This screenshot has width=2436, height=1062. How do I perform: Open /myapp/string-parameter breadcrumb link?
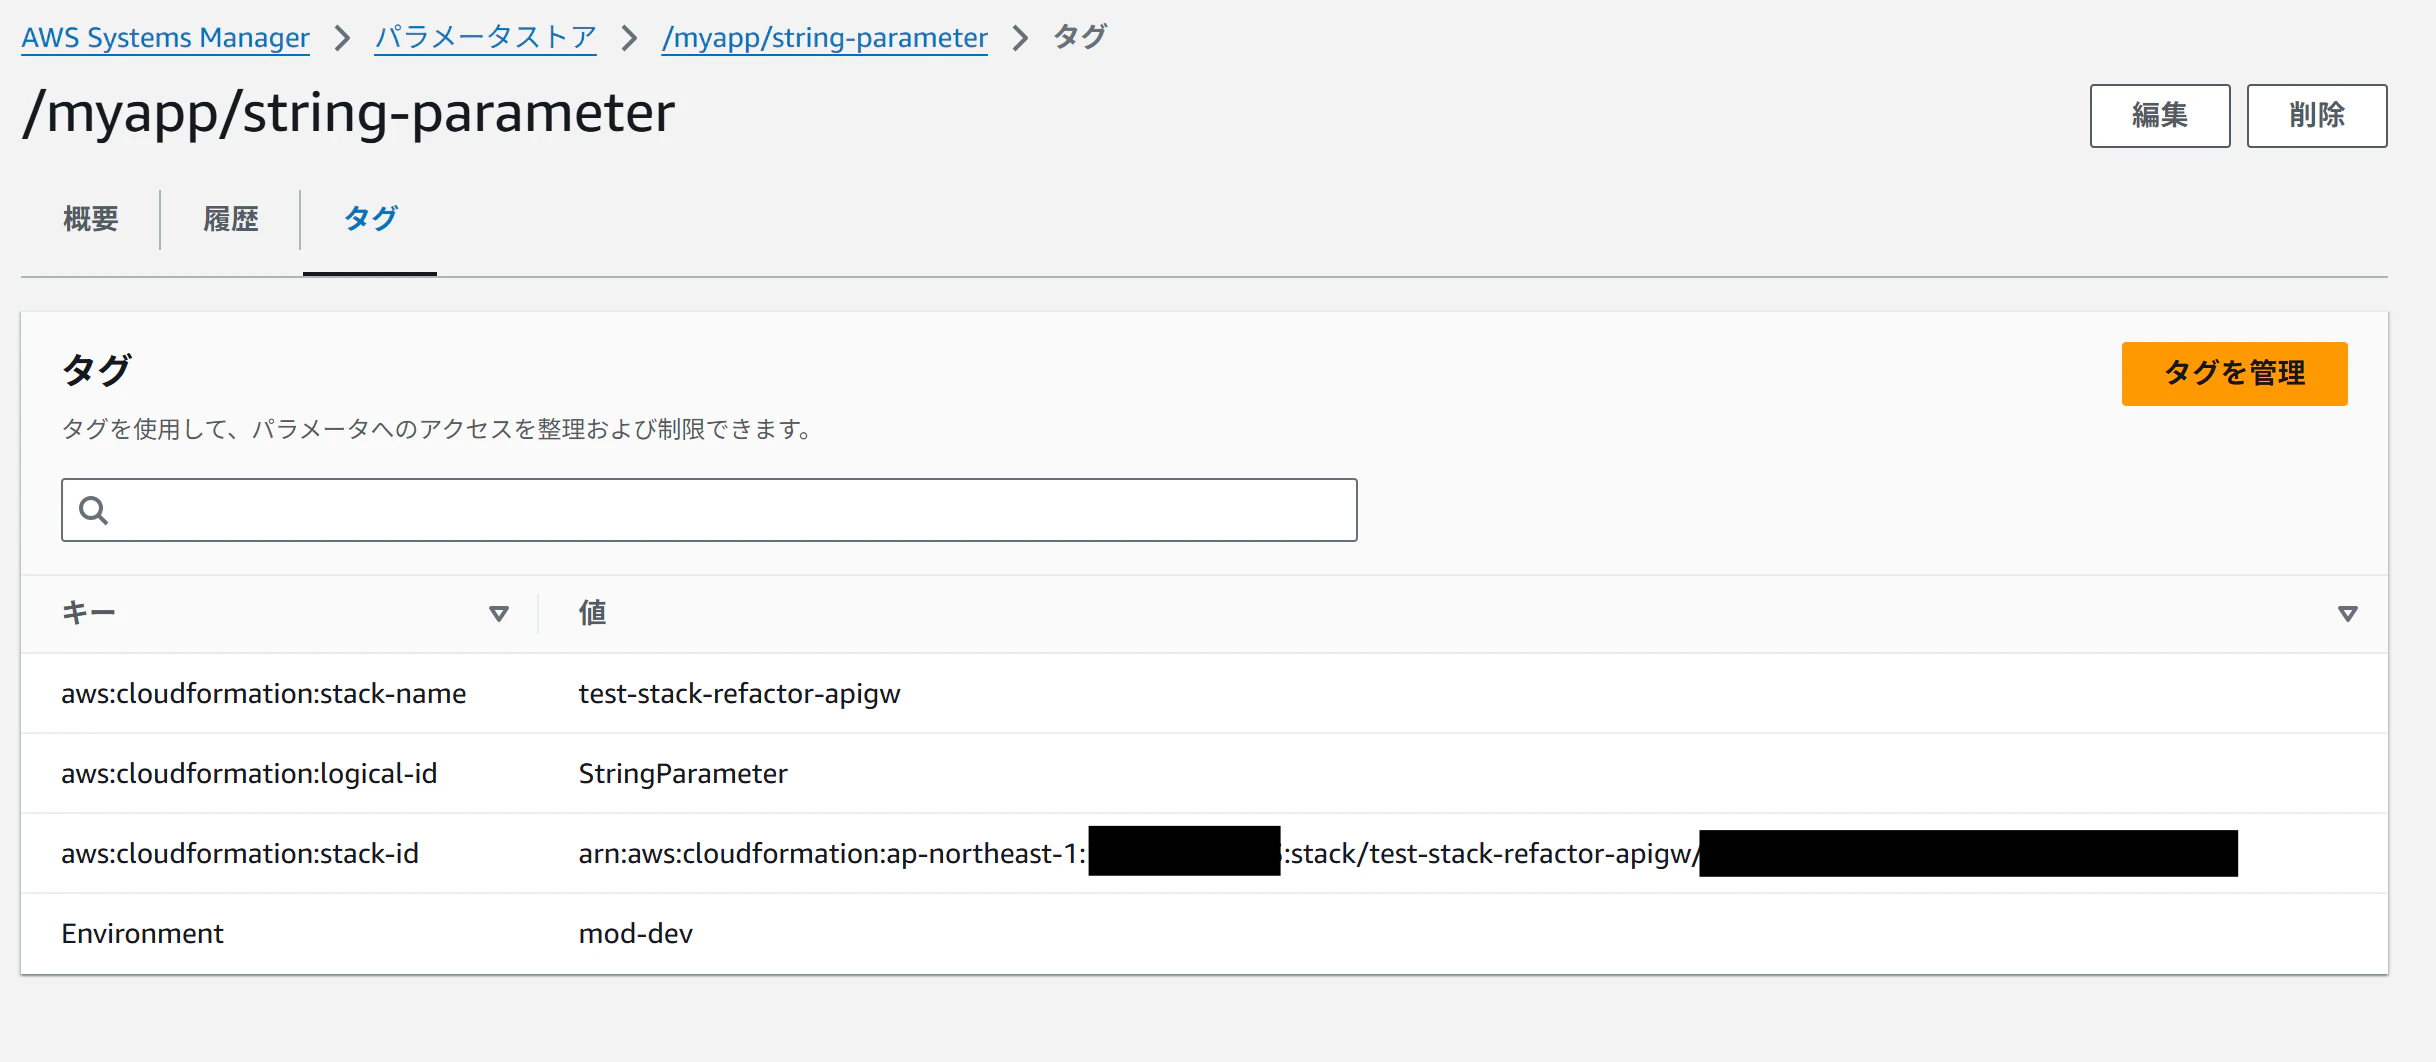tap(824, 38)
